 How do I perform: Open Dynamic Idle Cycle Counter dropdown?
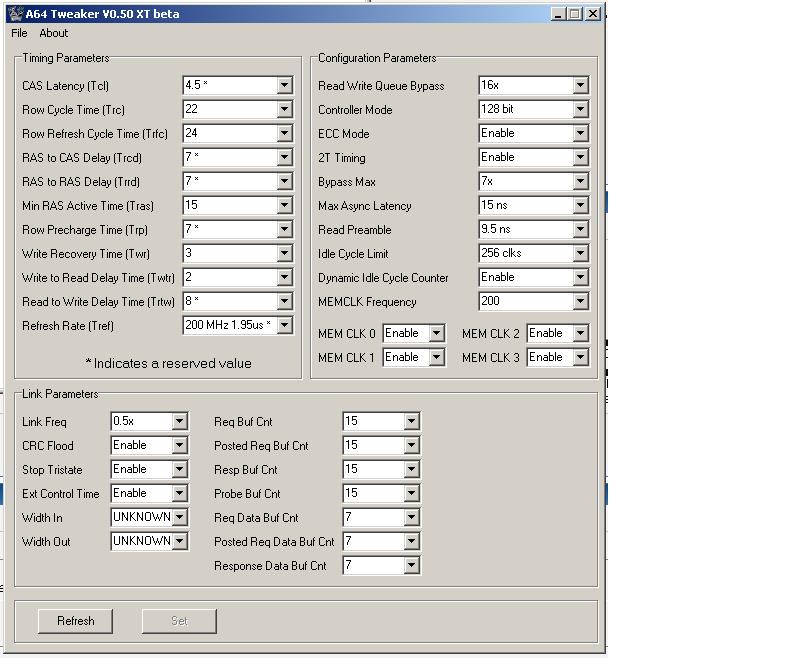tap(581, 277)
